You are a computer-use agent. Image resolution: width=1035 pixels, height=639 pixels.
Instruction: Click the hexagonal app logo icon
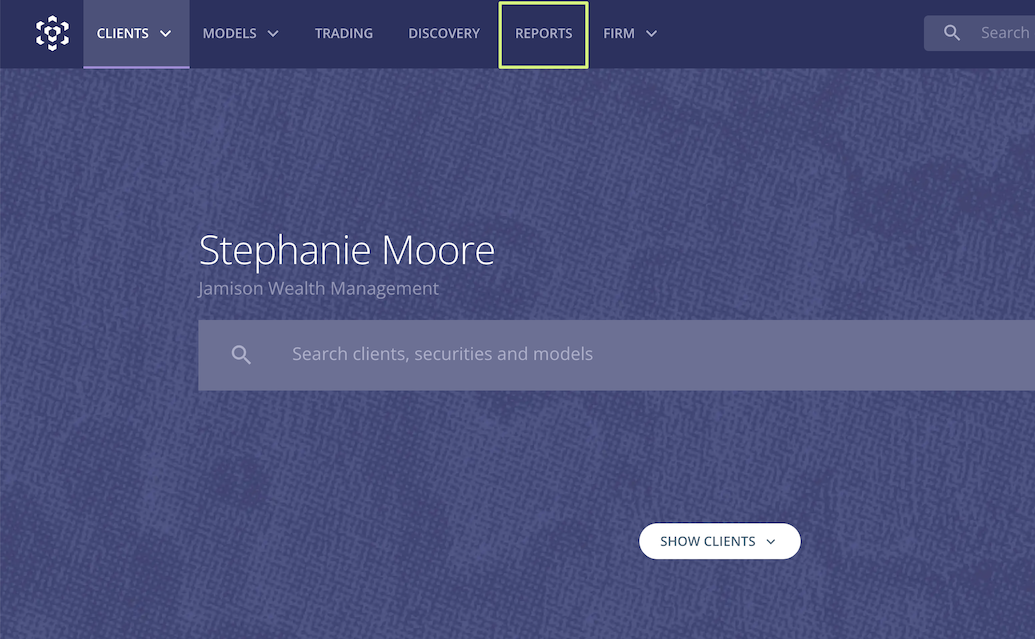[x=52, y=33]
